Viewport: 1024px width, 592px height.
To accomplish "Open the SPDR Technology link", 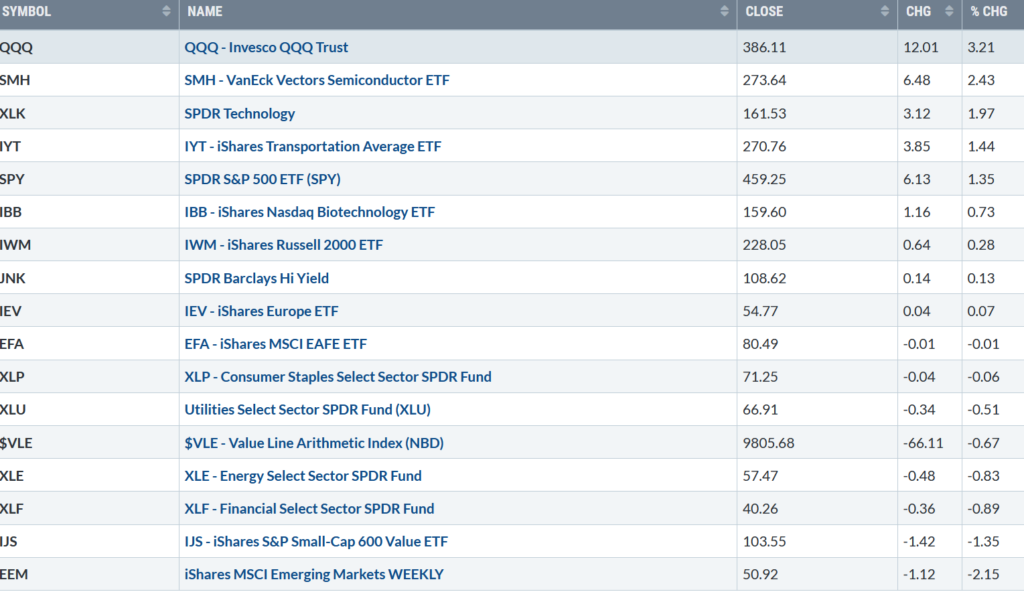I will [x=240, y=113].
